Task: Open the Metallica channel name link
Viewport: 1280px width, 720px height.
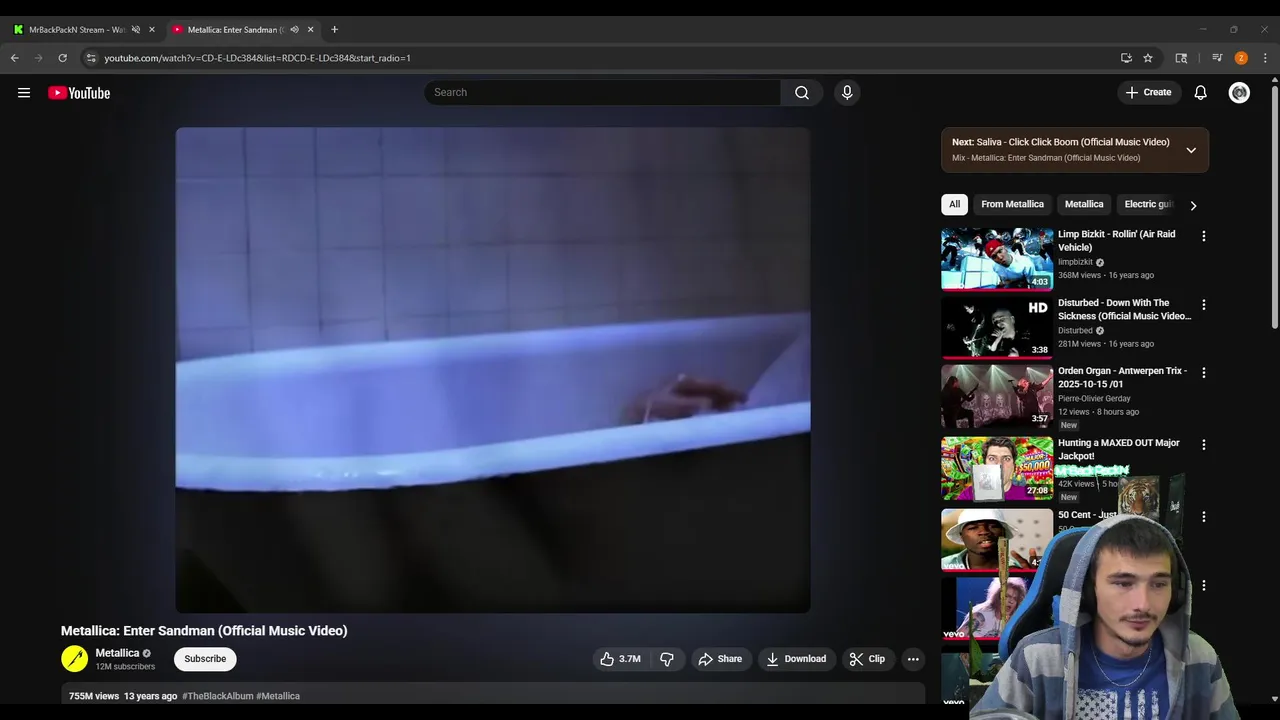Action: point(117,653)
